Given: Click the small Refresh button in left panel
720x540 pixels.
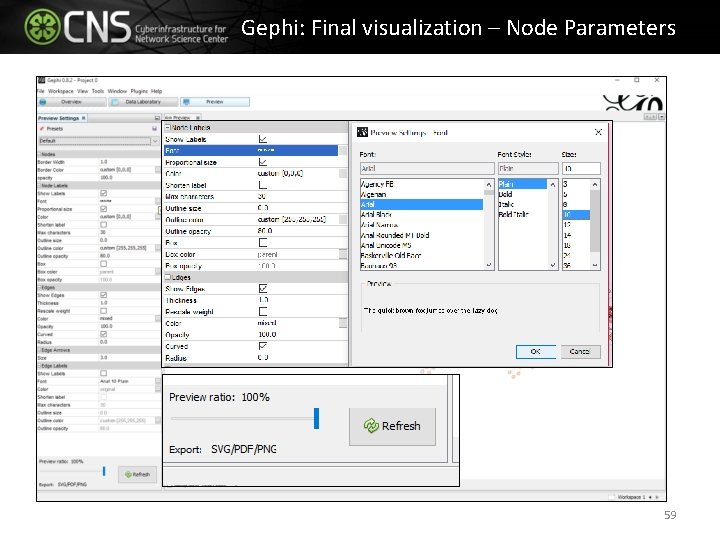Looking at the screenshot, I should (x=137, y=474).
